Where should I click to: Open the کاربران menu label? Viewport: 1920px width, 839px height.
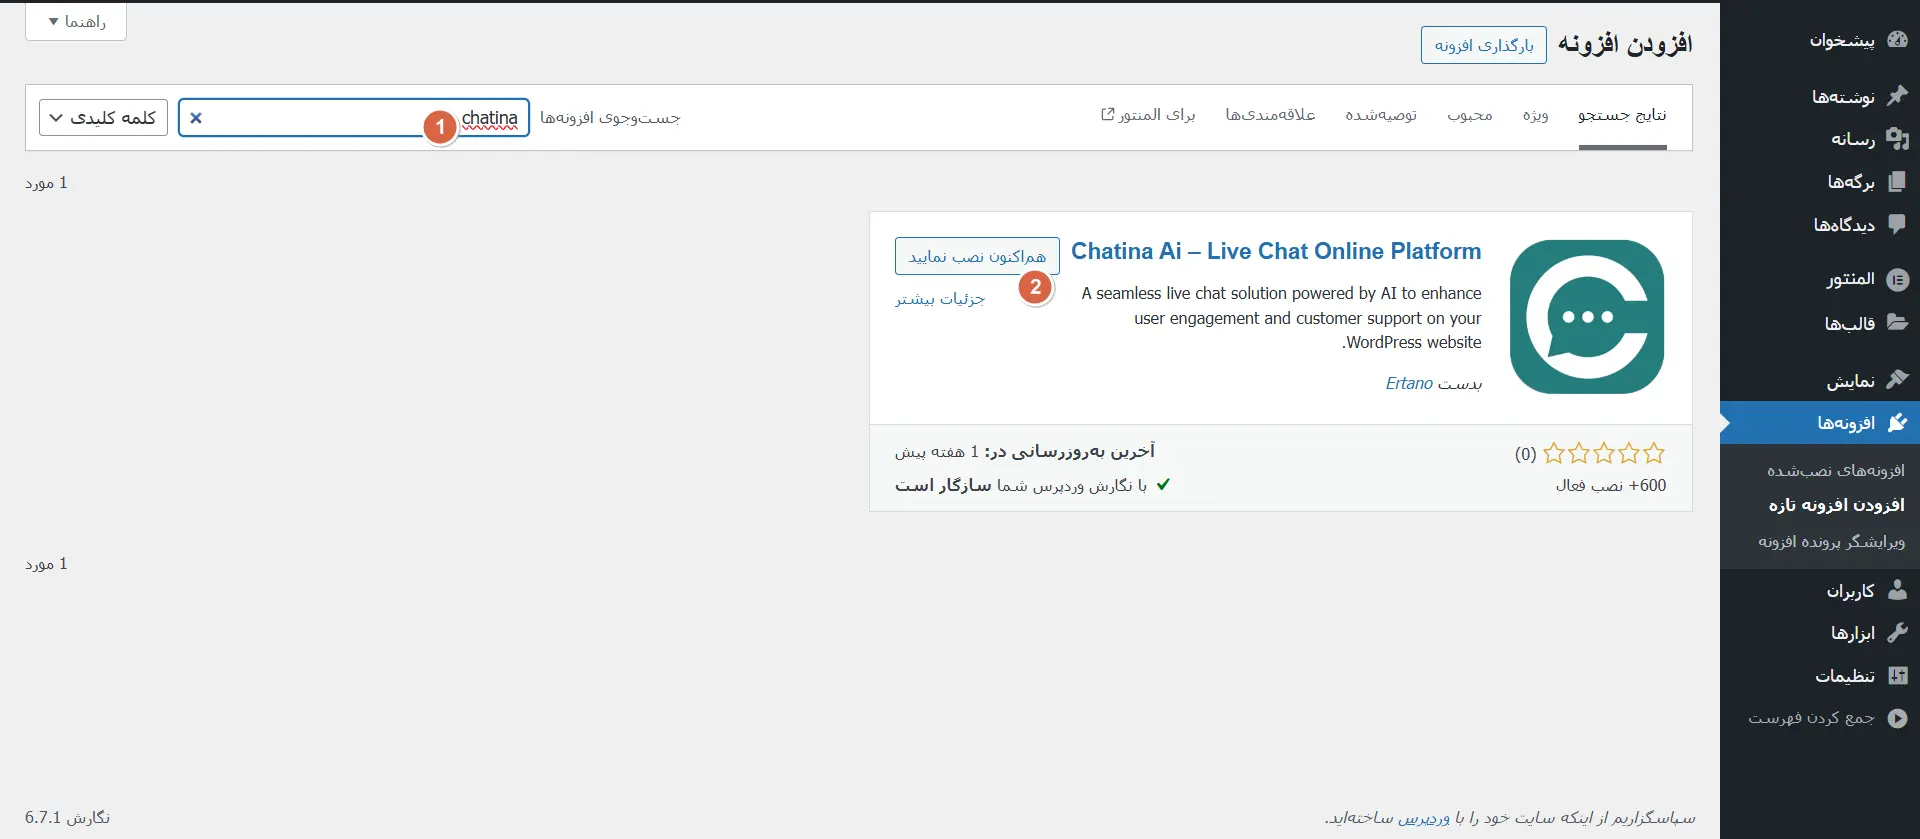coord(1850,590)
